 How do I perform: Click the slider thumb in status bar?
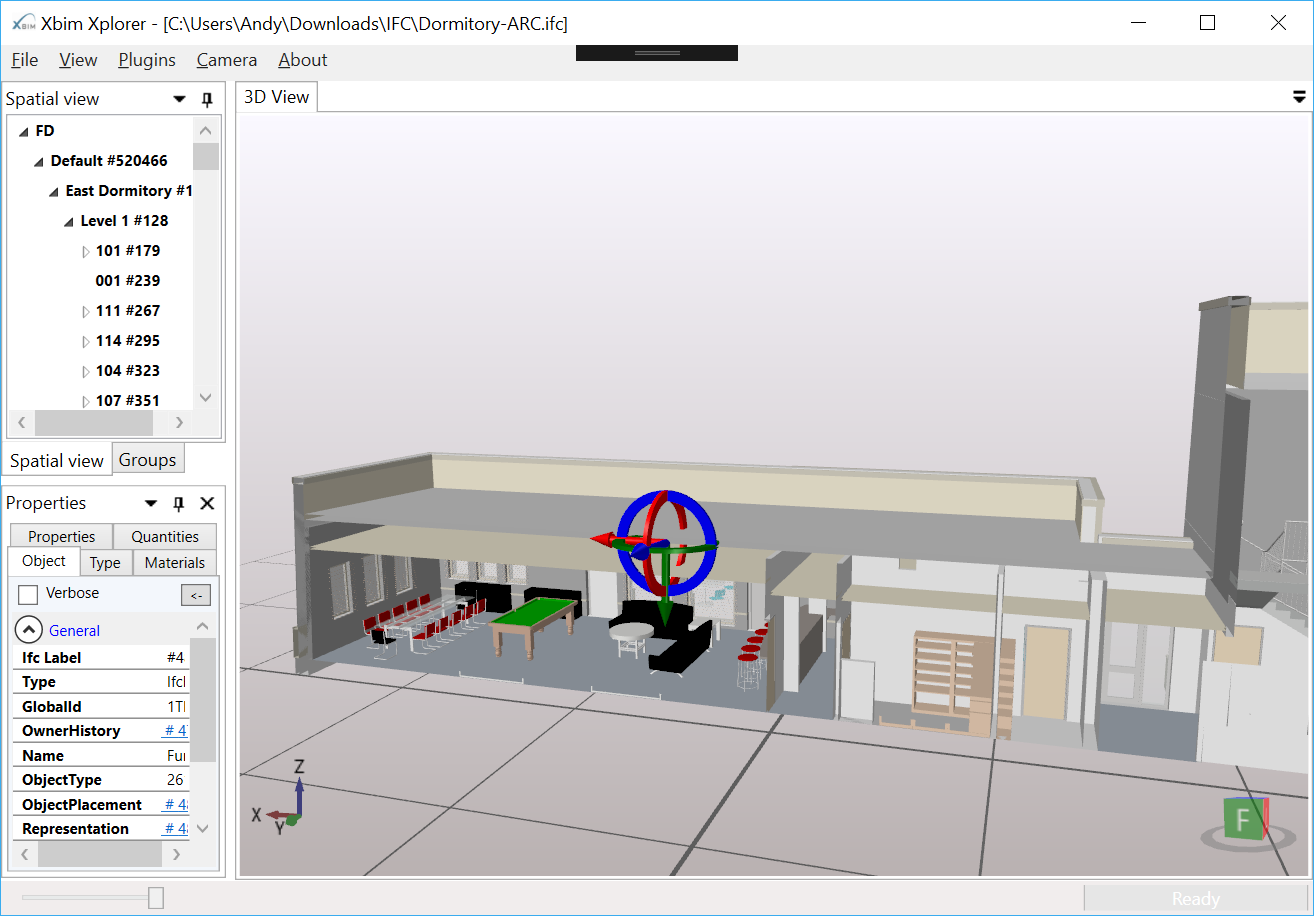pos(156,898)
